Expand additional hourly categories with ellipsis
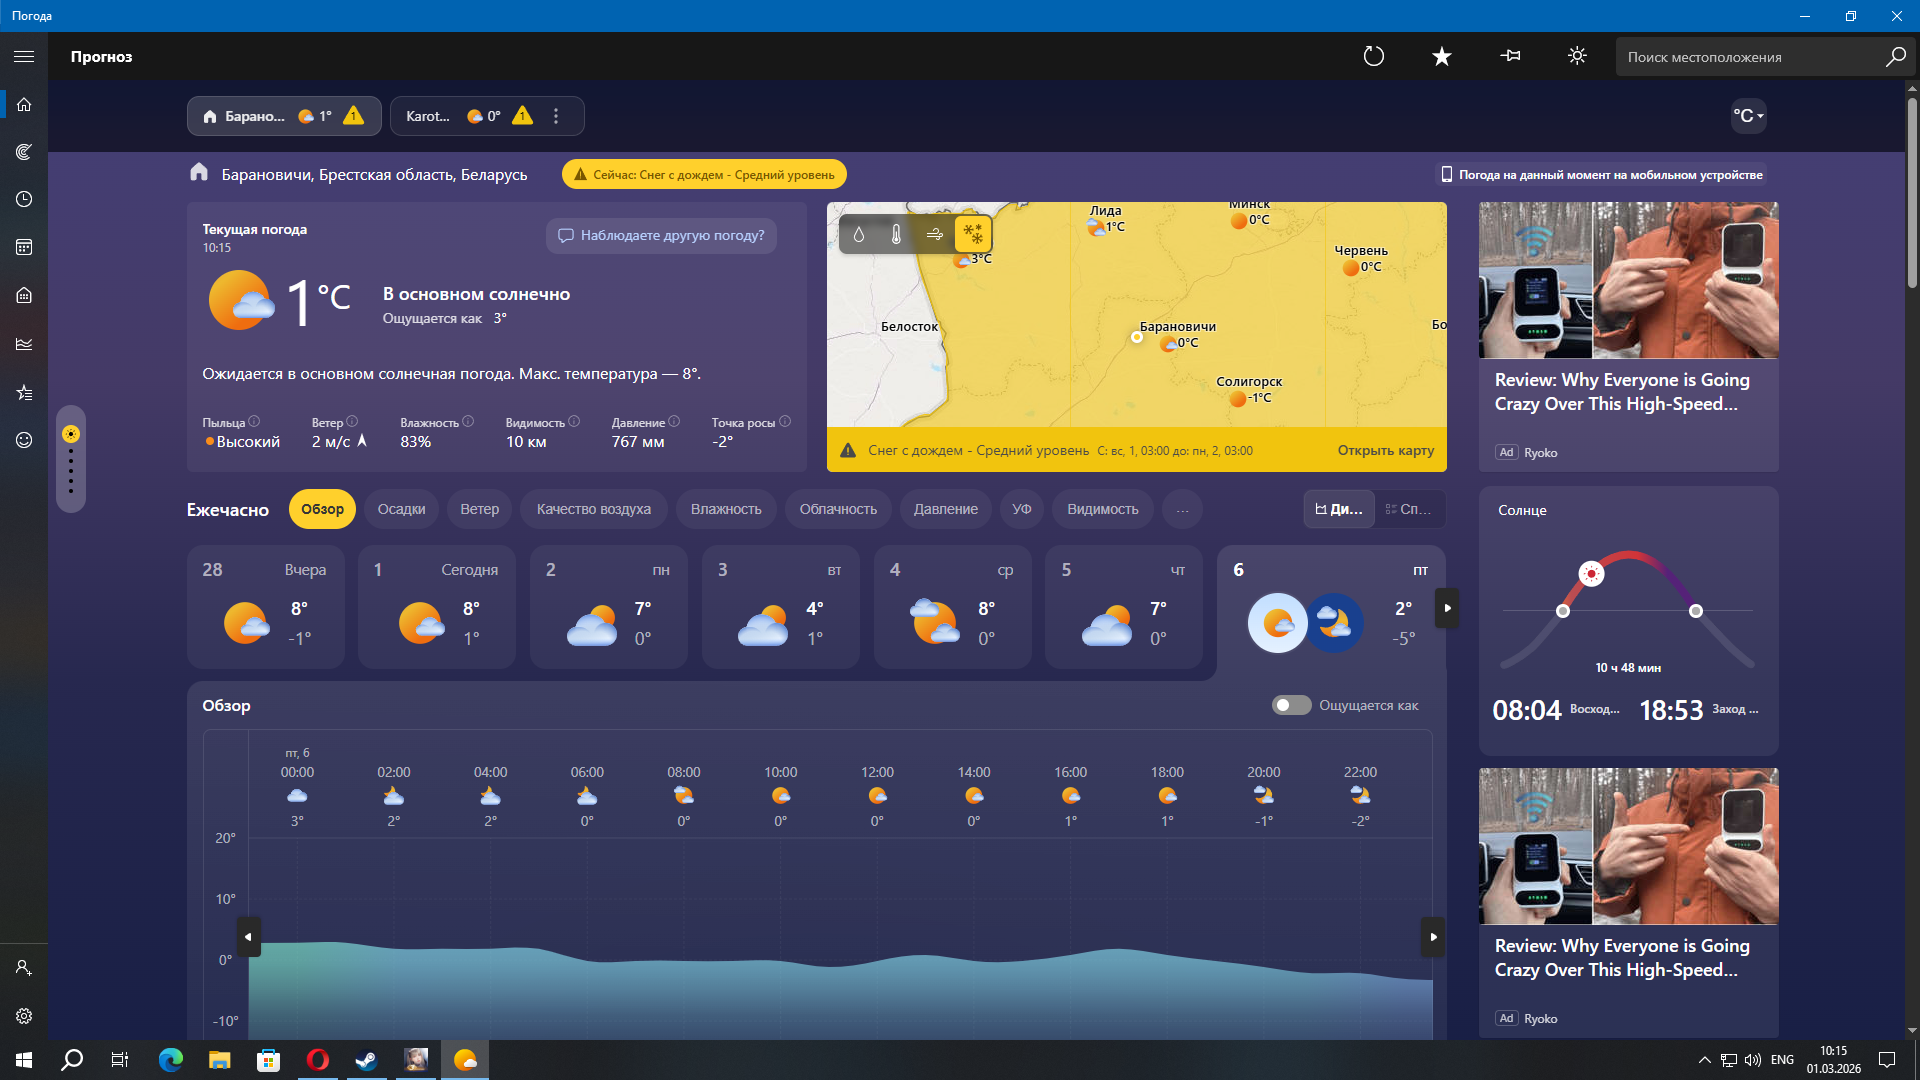The image size is (1920, 1080). (1182, 510)
